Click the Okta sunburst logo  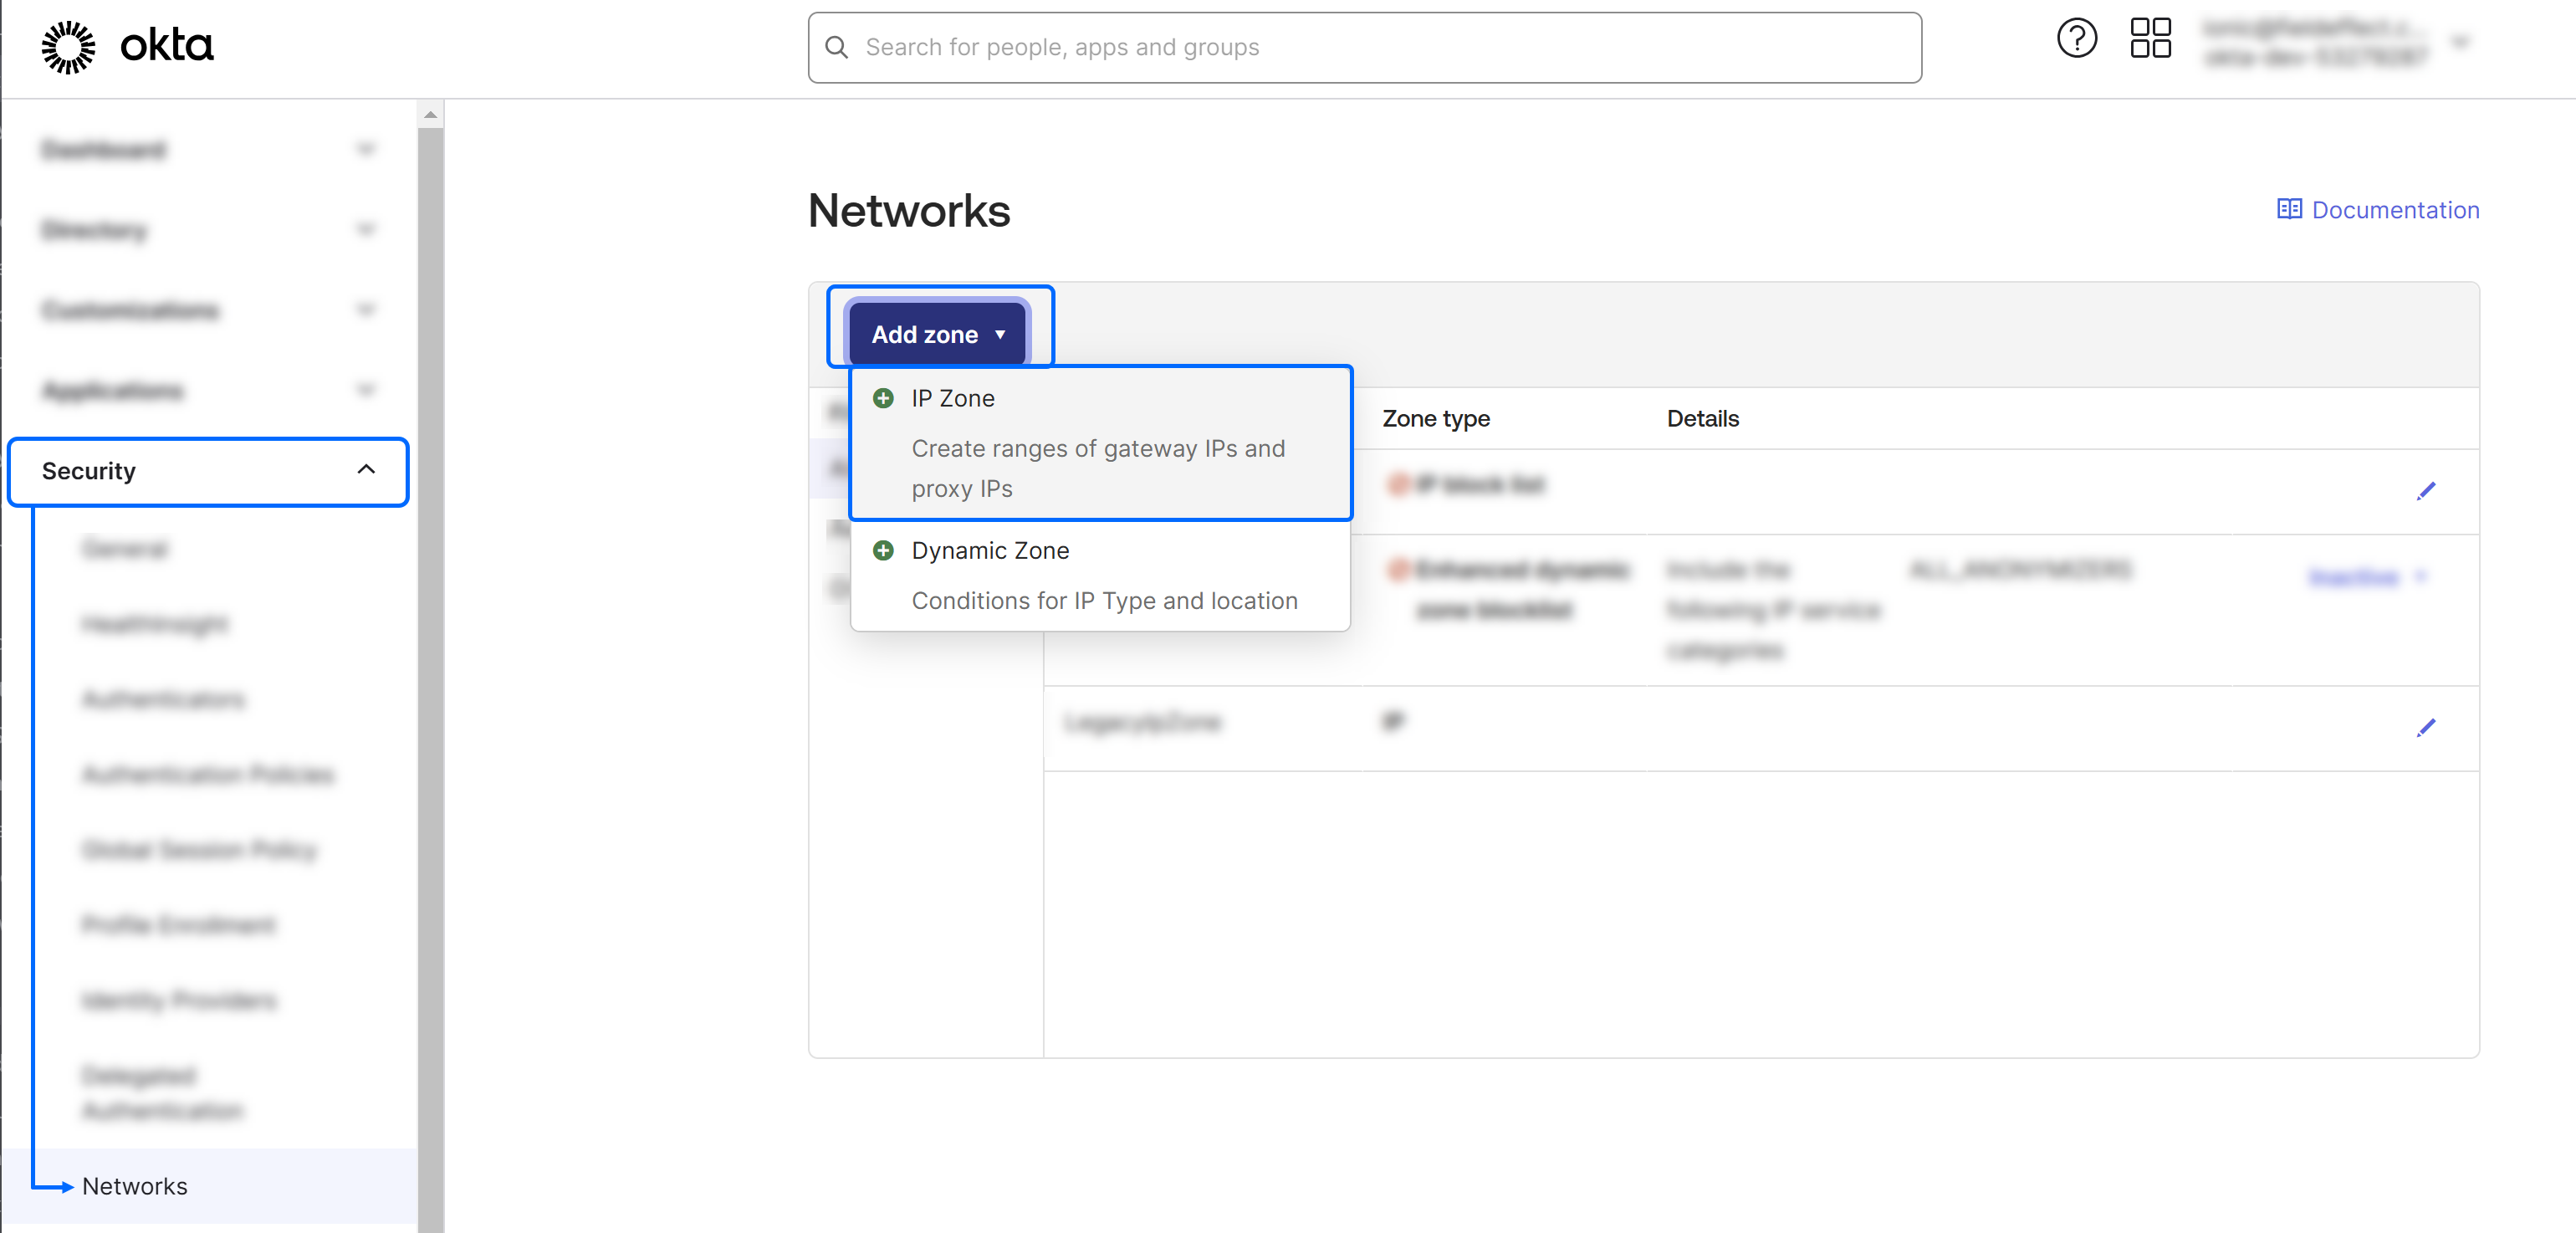(68, 47)
